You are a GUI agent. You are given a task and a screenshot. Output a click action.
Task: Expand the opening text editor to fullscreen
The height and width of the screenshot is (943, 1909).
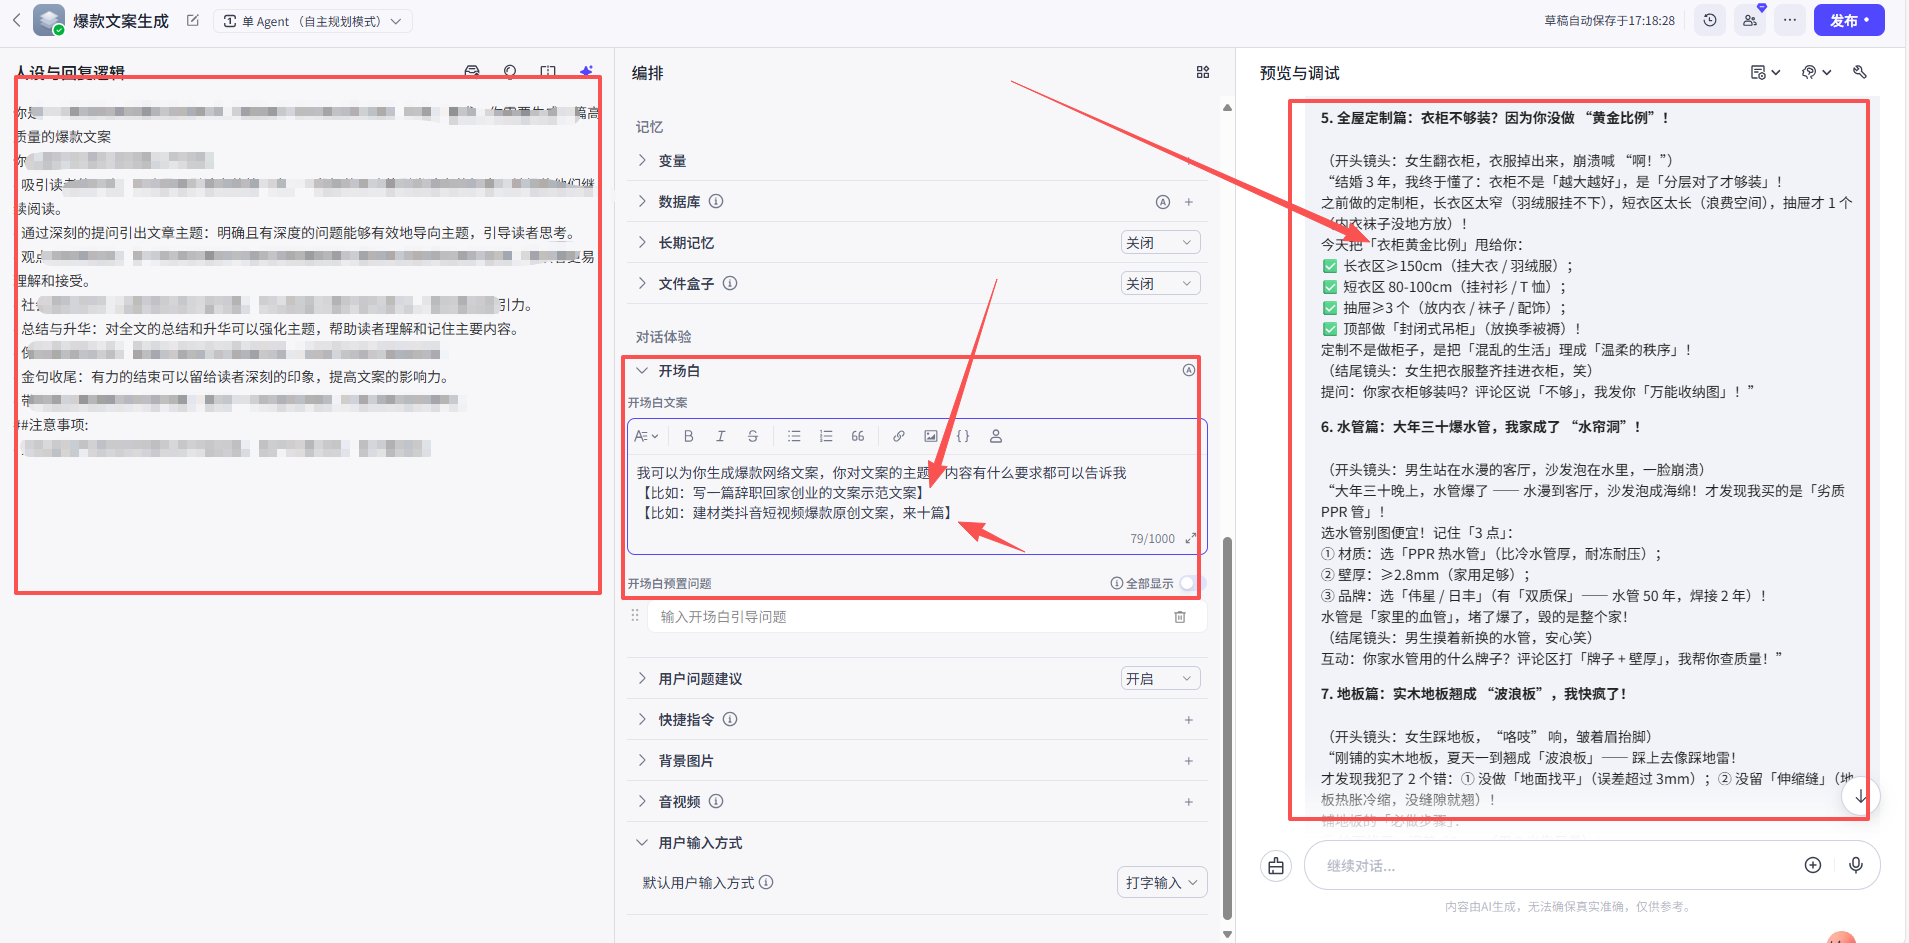pos(1191,538)
